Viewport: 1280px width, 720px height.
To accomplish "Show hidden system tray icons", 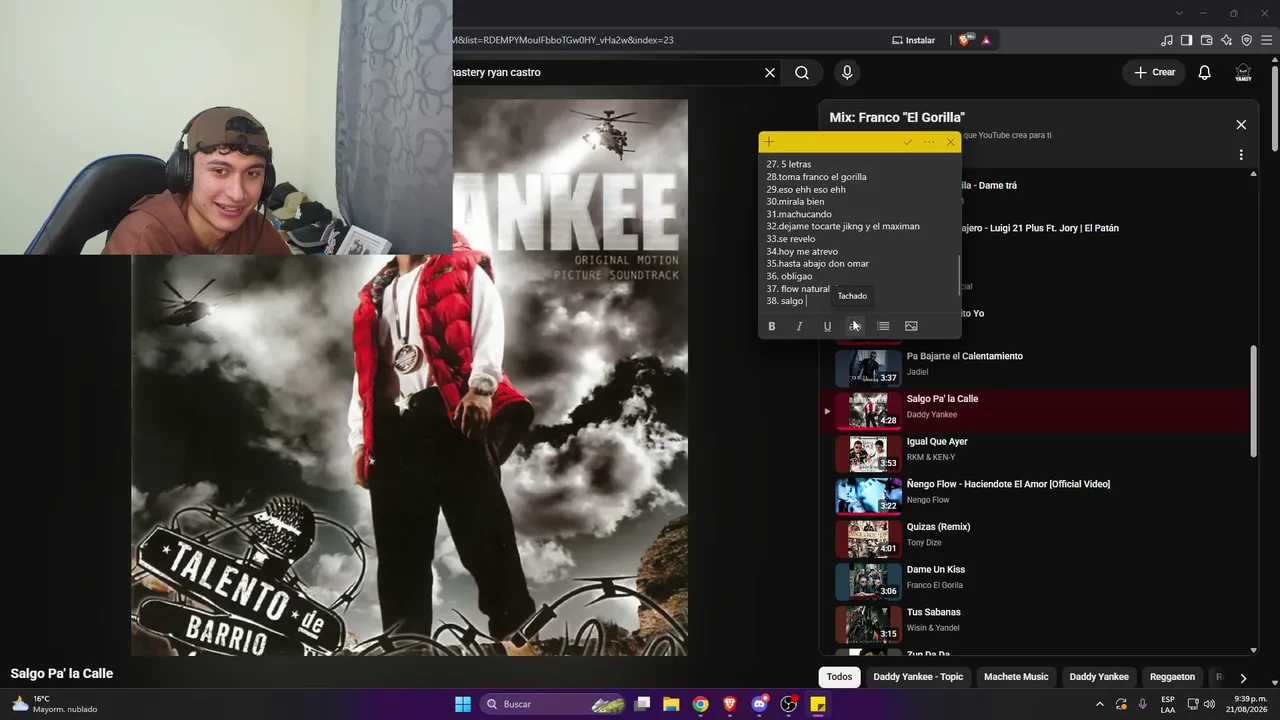I will (x=1101, y=704).
